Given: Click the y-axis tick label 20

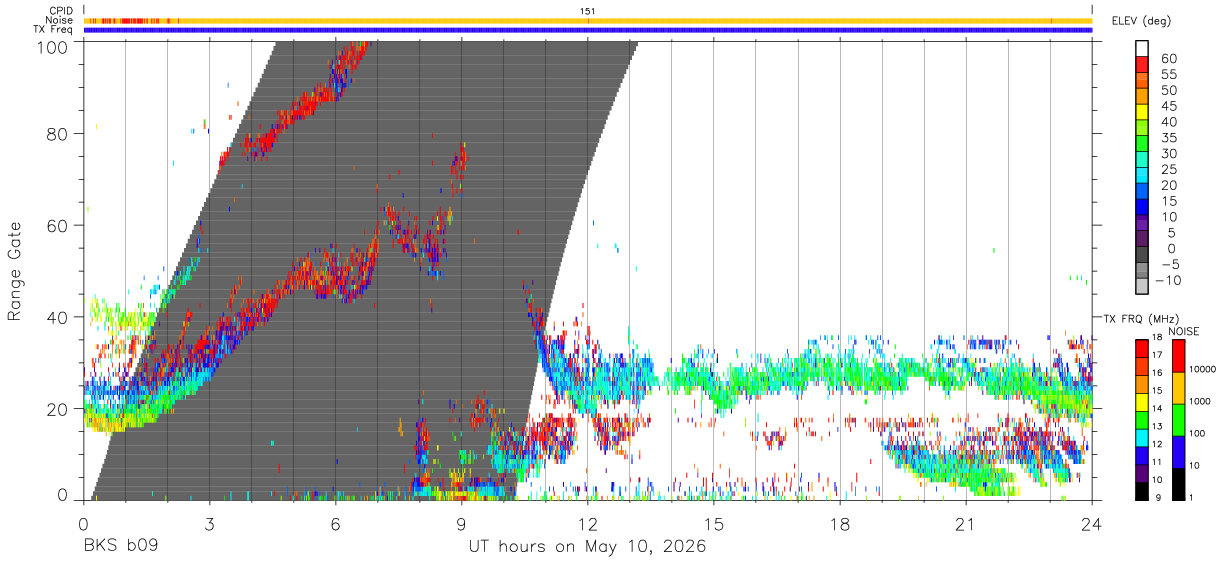Looking at the screenshot, I should pyautogui.click(x=59, y=409).
